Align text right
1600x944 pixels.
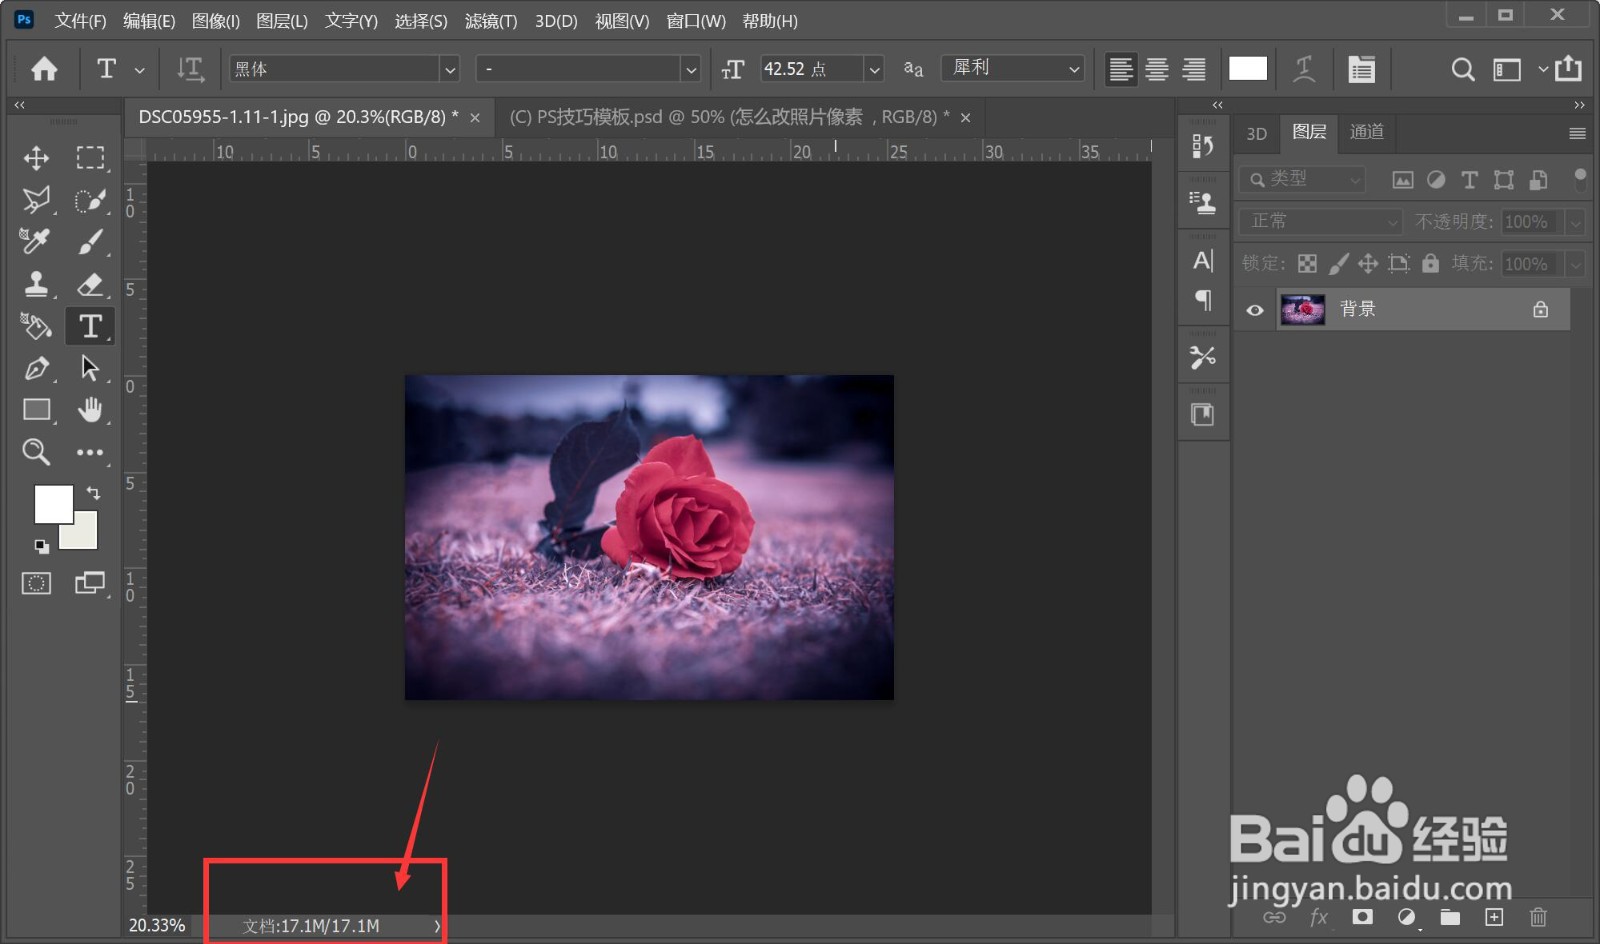[x=1193, y=68]
